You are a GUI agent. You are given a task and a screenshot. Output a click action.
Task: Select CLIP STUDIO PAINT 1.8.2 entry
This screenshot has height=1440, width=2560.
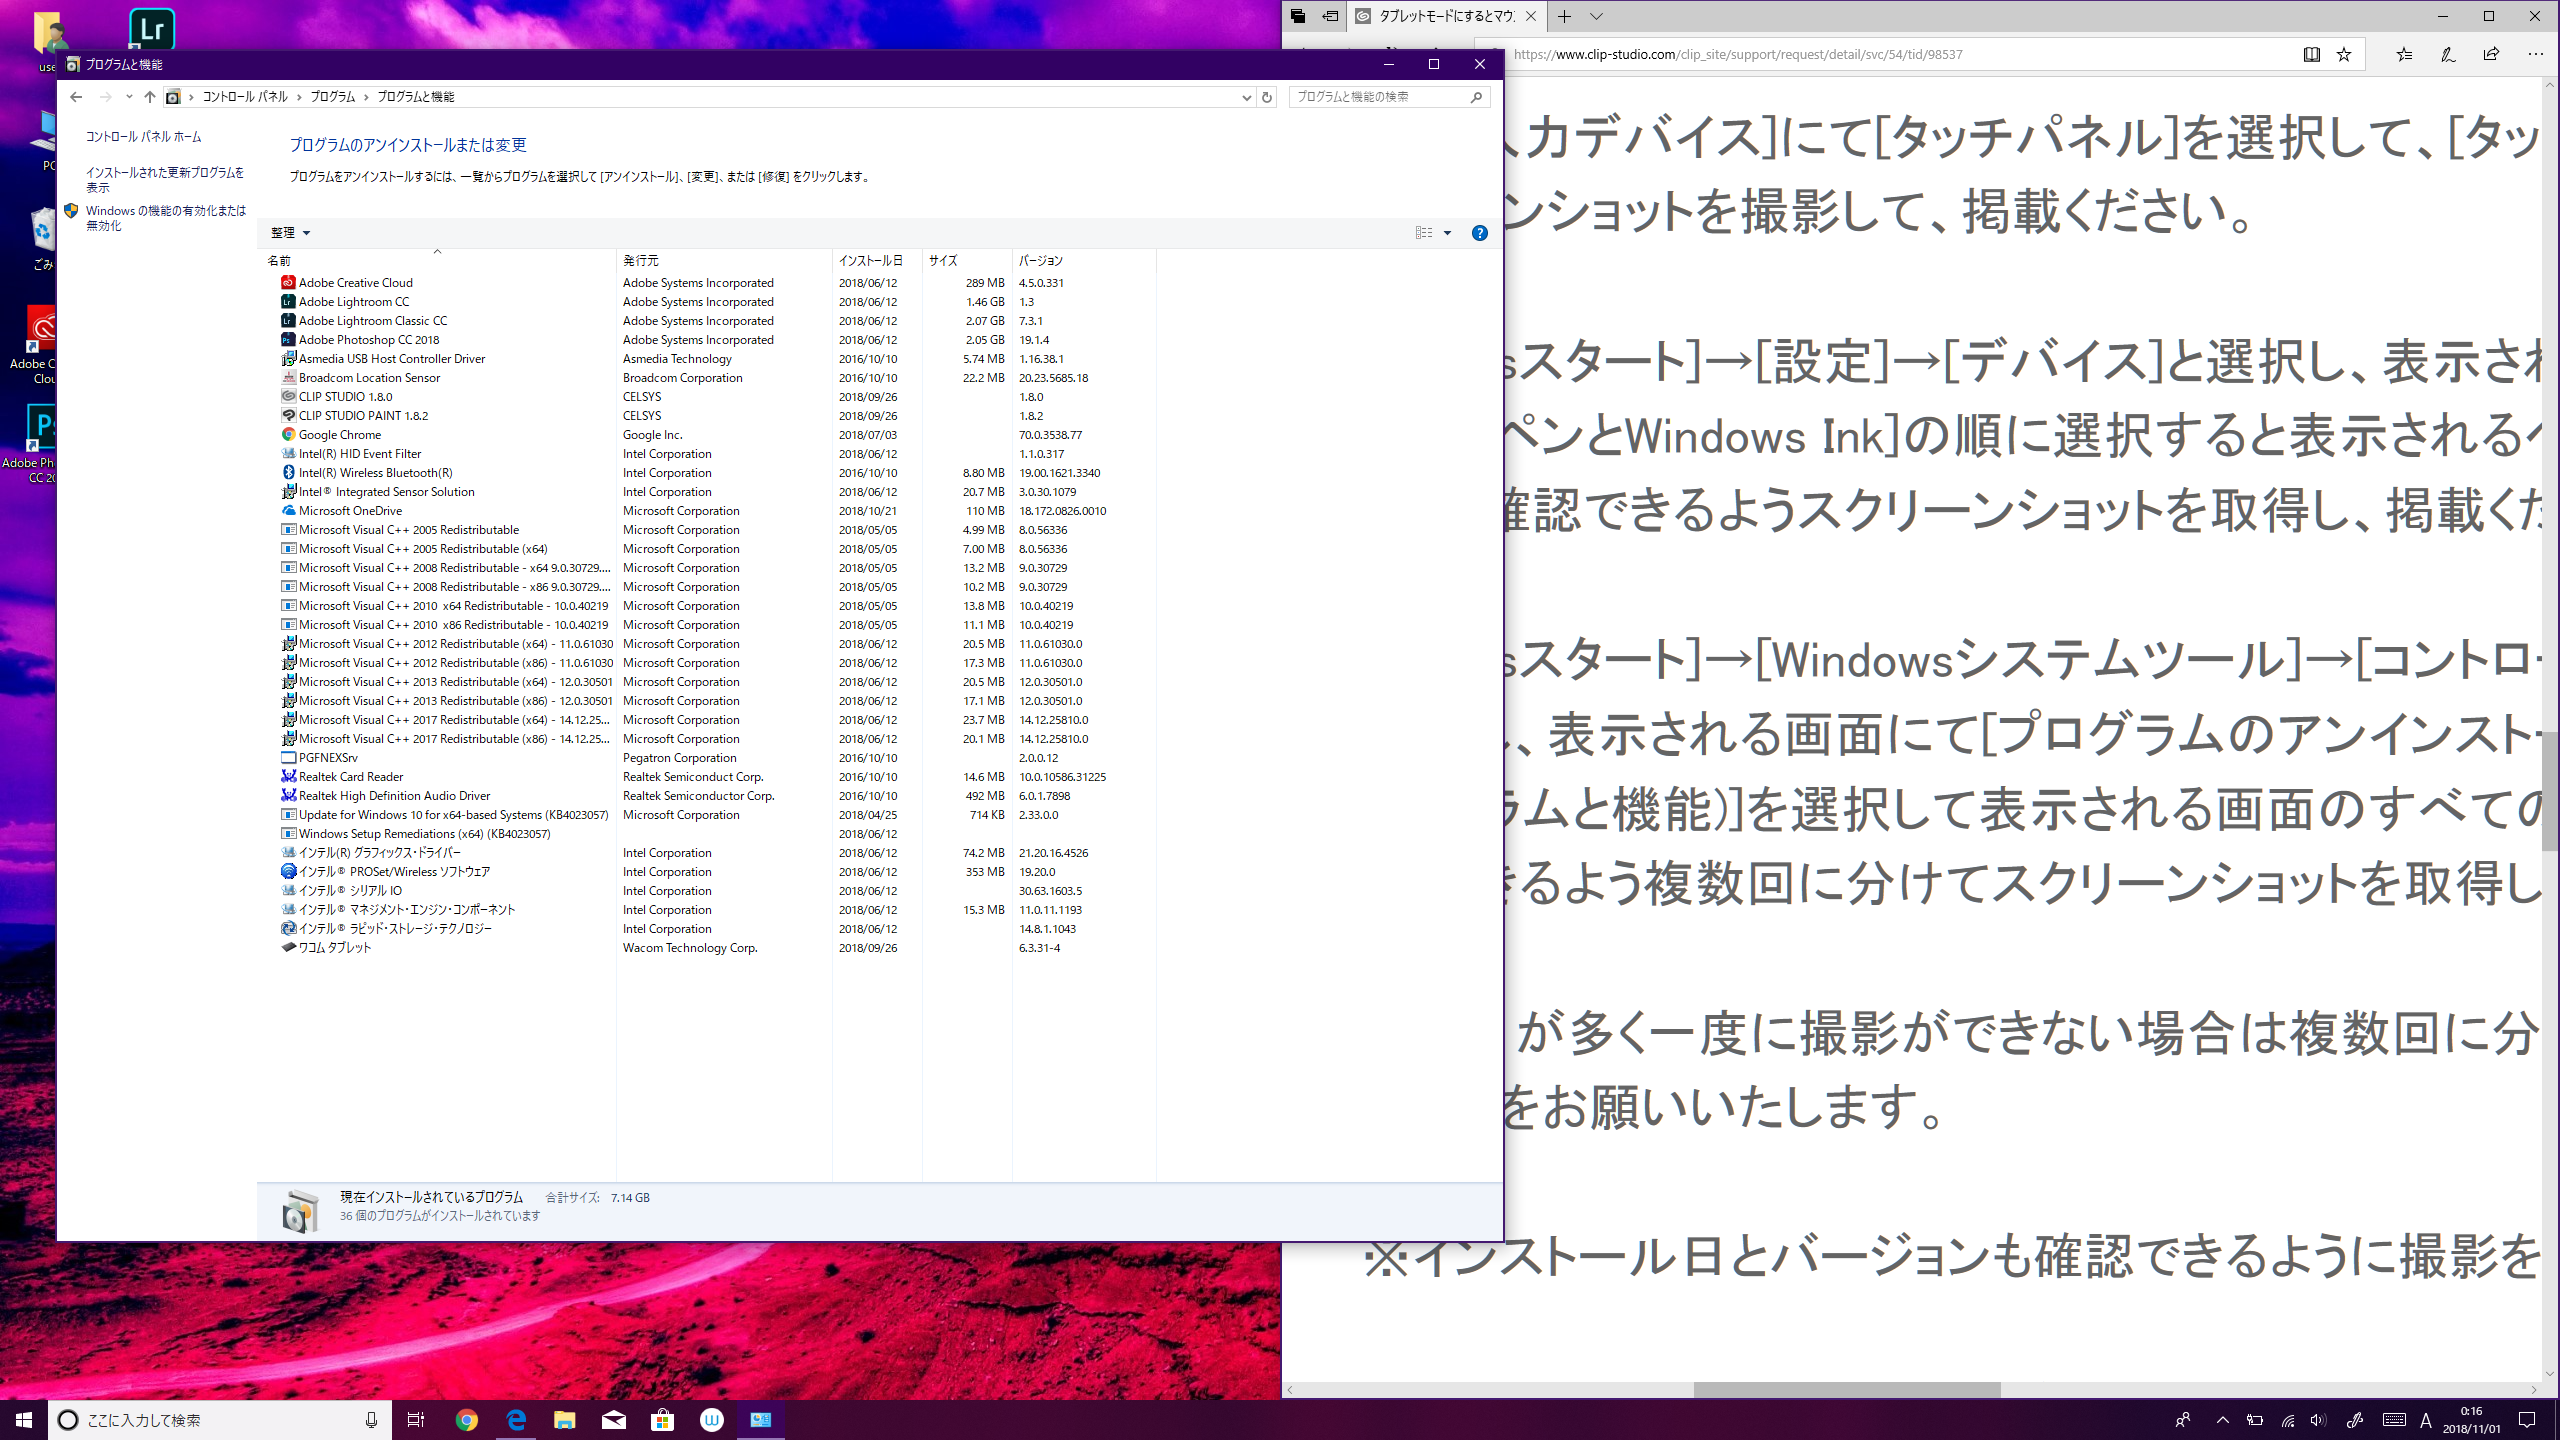(363, 416)
